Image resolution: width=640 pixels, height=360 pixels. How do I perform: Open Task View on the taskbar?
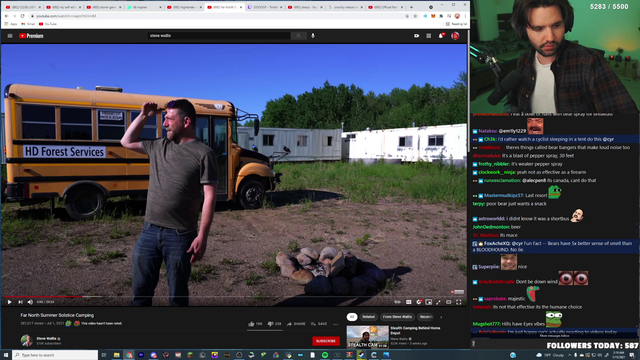click(104, 355)
